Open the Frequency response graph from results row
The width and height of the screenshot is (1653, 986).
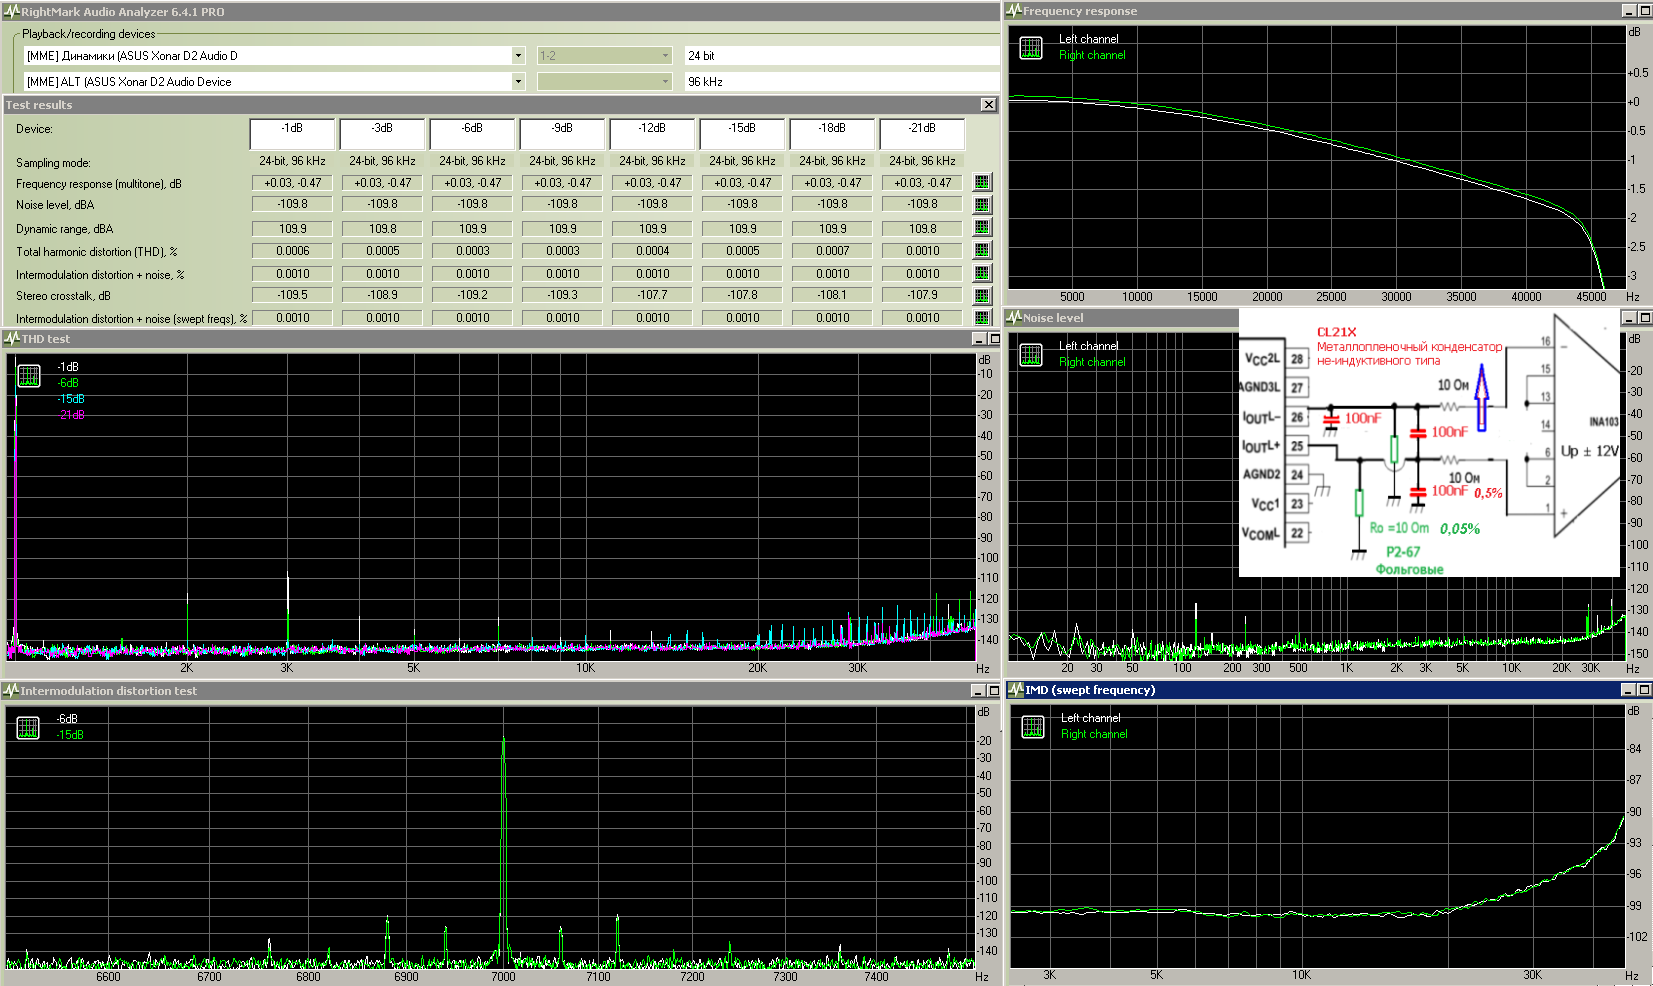(x=982, y=182)
